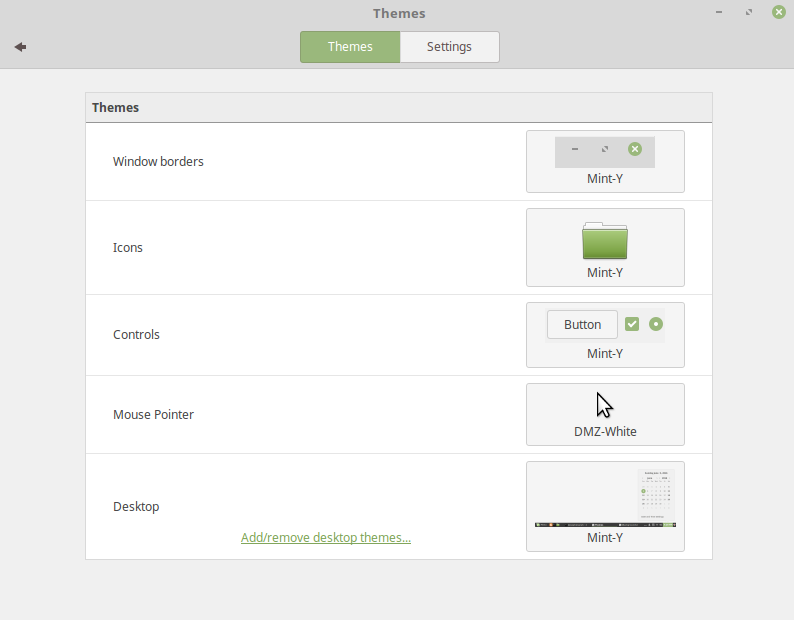Click the Mouse Pointer row label
Viewport: 794px width, 620px height.
pyautogui.click(x=153, y=415)
